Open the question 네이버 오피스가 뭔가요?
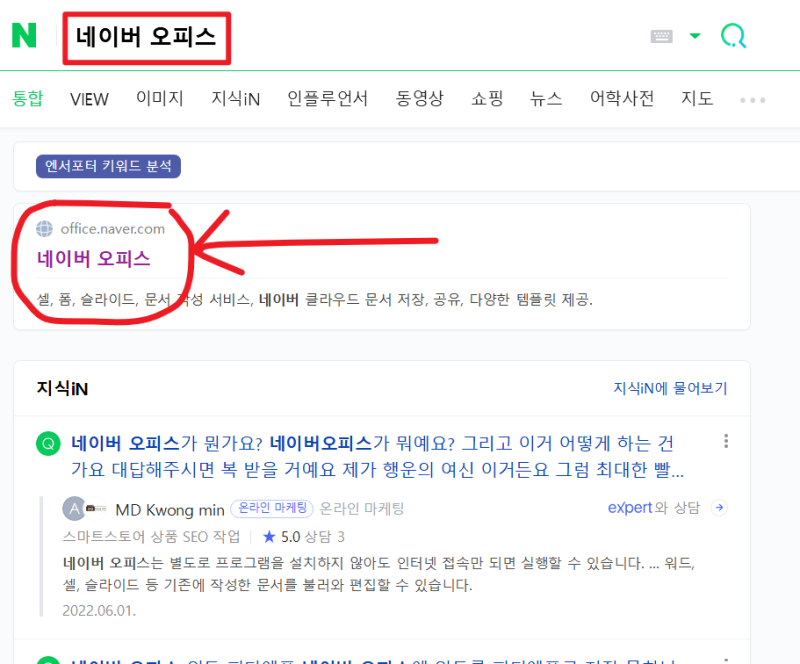The image size is (800, 664). coord(378,456)
